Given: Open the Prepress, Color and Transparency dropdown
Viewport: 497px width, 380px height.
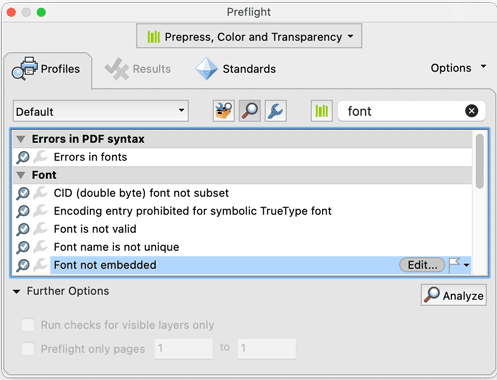Looking at the screenshot, I should pos(249,36).
